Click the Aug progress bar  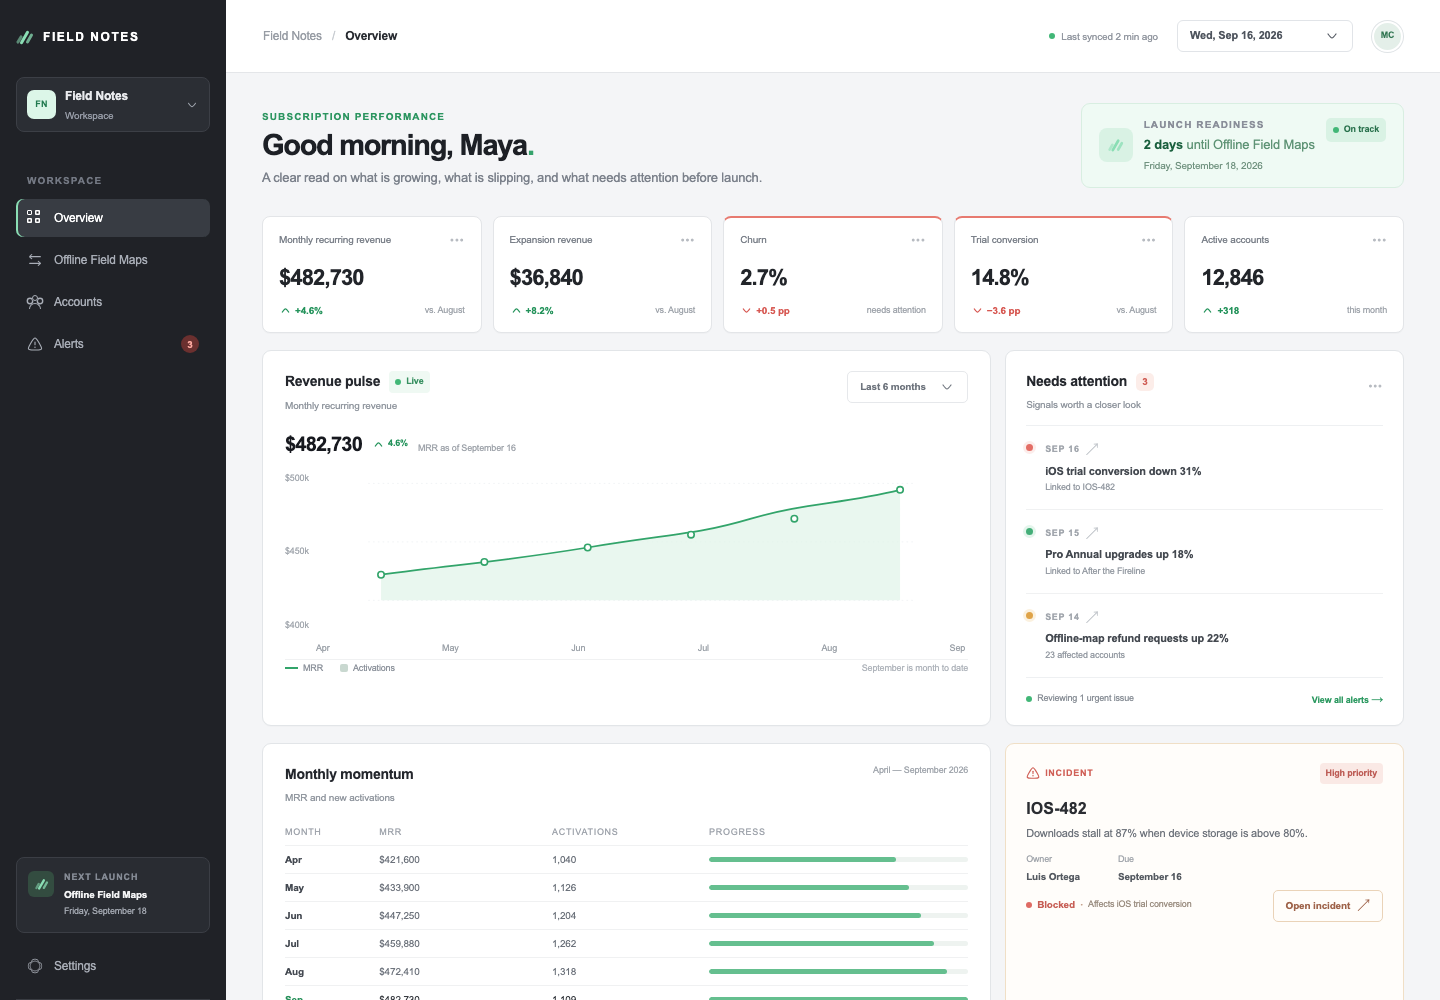838,972
